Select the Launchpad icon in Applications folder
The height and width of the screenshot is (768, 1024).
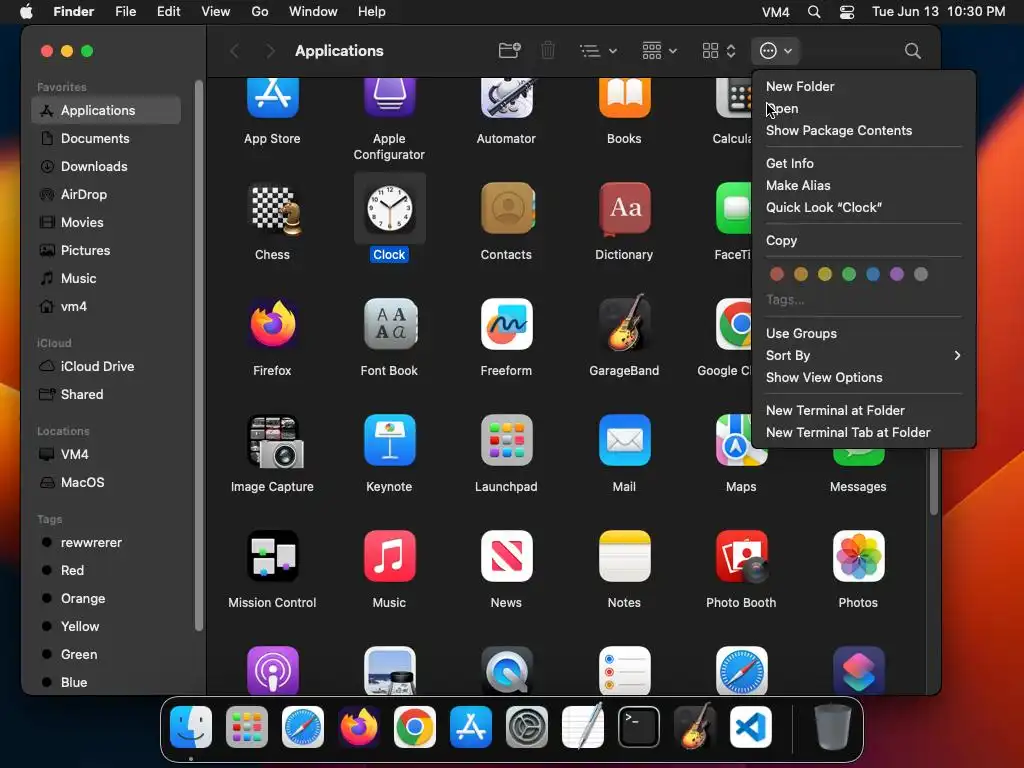click(x=507, y=440)
